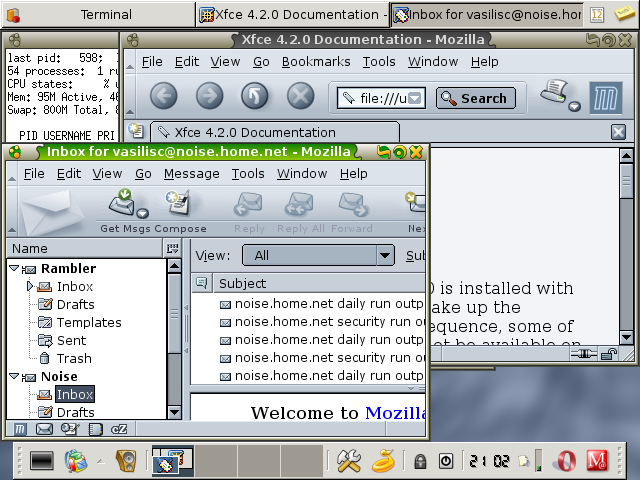The width and height of the screenshot is (640, 480).
Task: Open new tab icon beside documentation tab
Action: [x=136, y=131]
